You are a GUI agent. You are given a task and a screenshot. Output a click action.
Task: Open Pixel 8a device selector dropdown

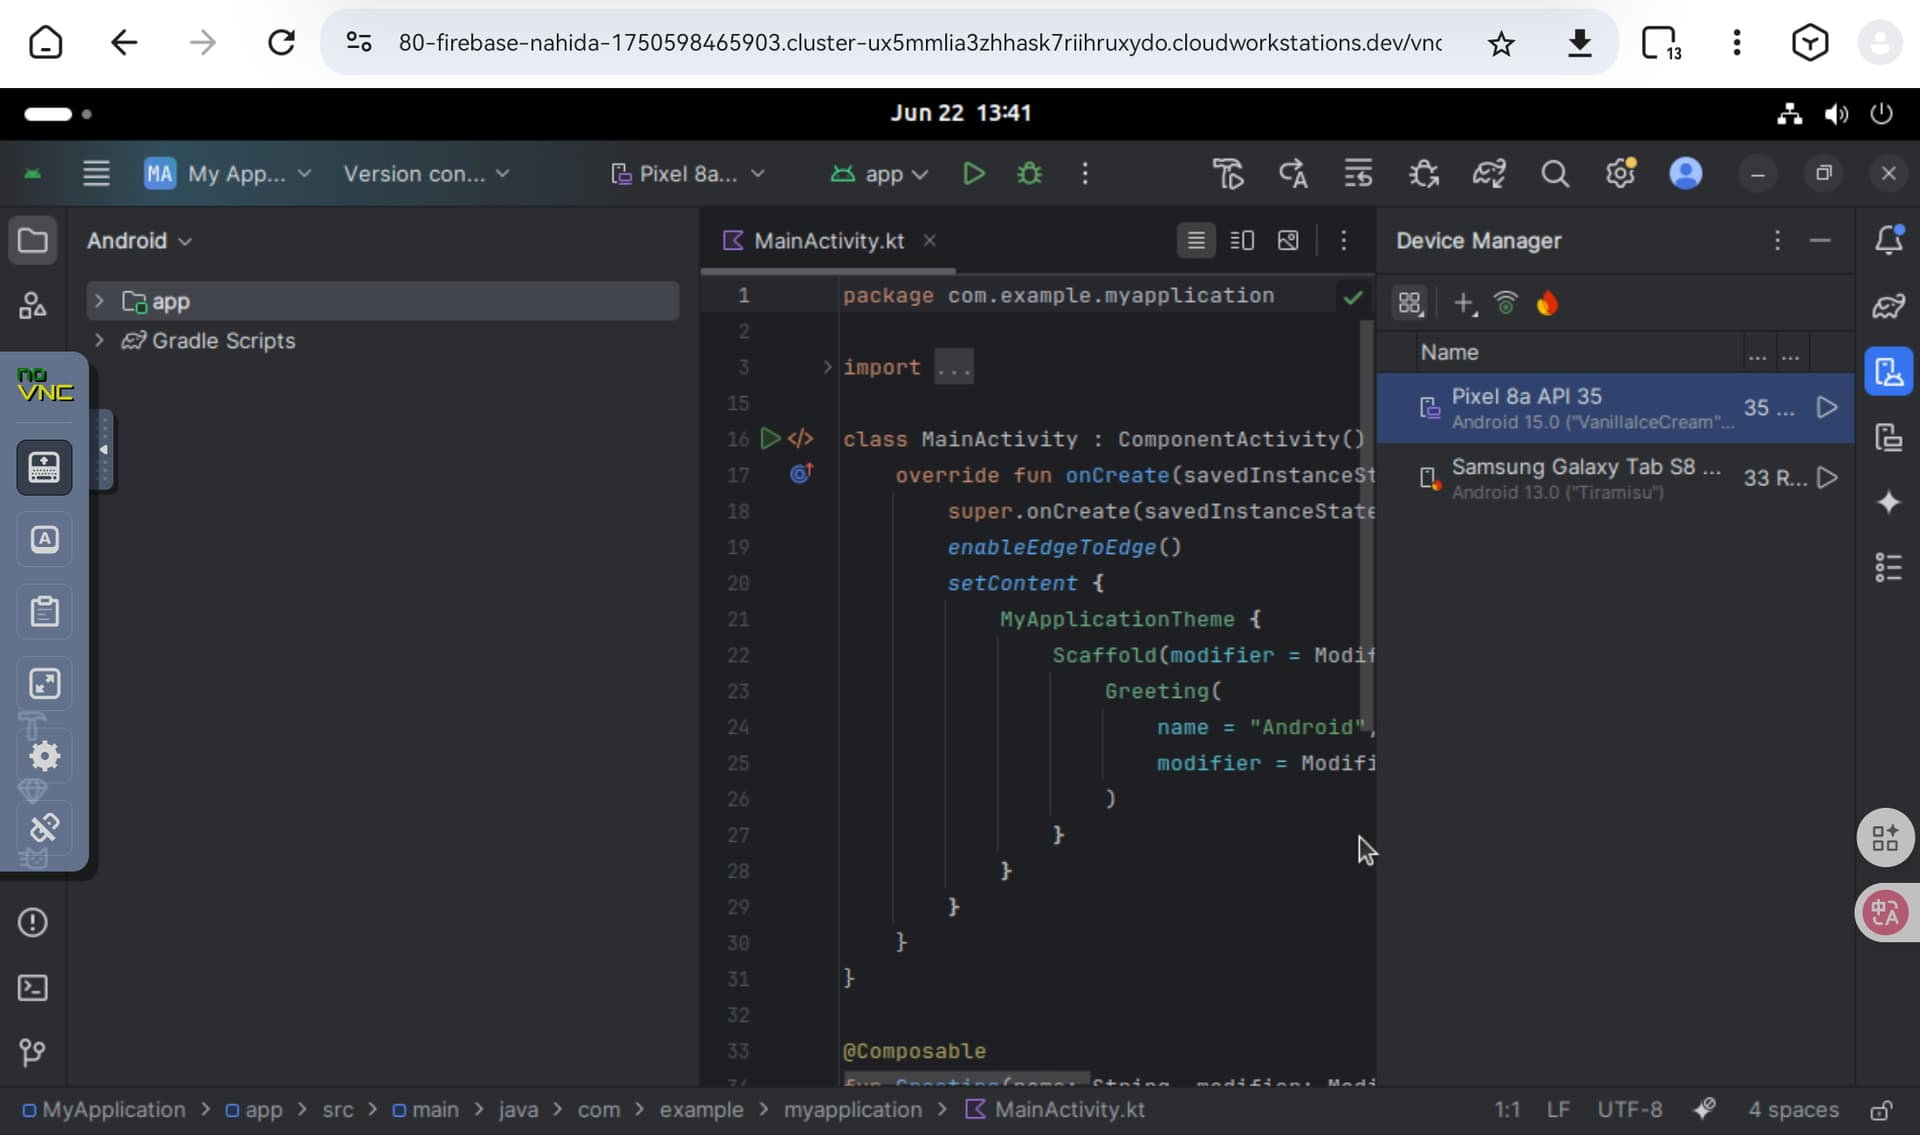click(688, 174)
